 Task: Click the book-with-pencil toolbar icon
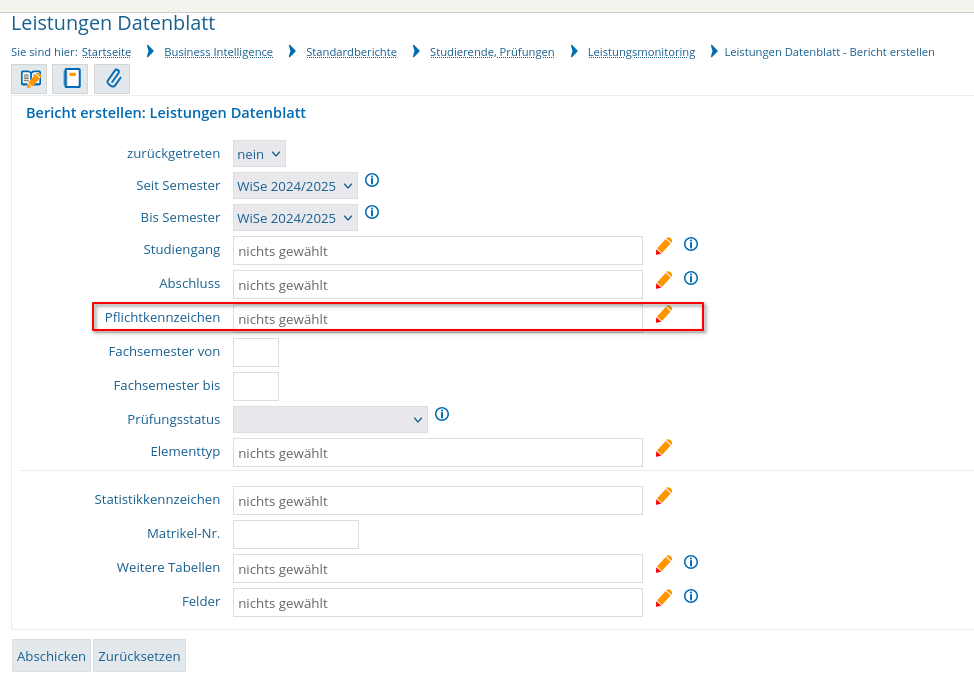(29, 79)
